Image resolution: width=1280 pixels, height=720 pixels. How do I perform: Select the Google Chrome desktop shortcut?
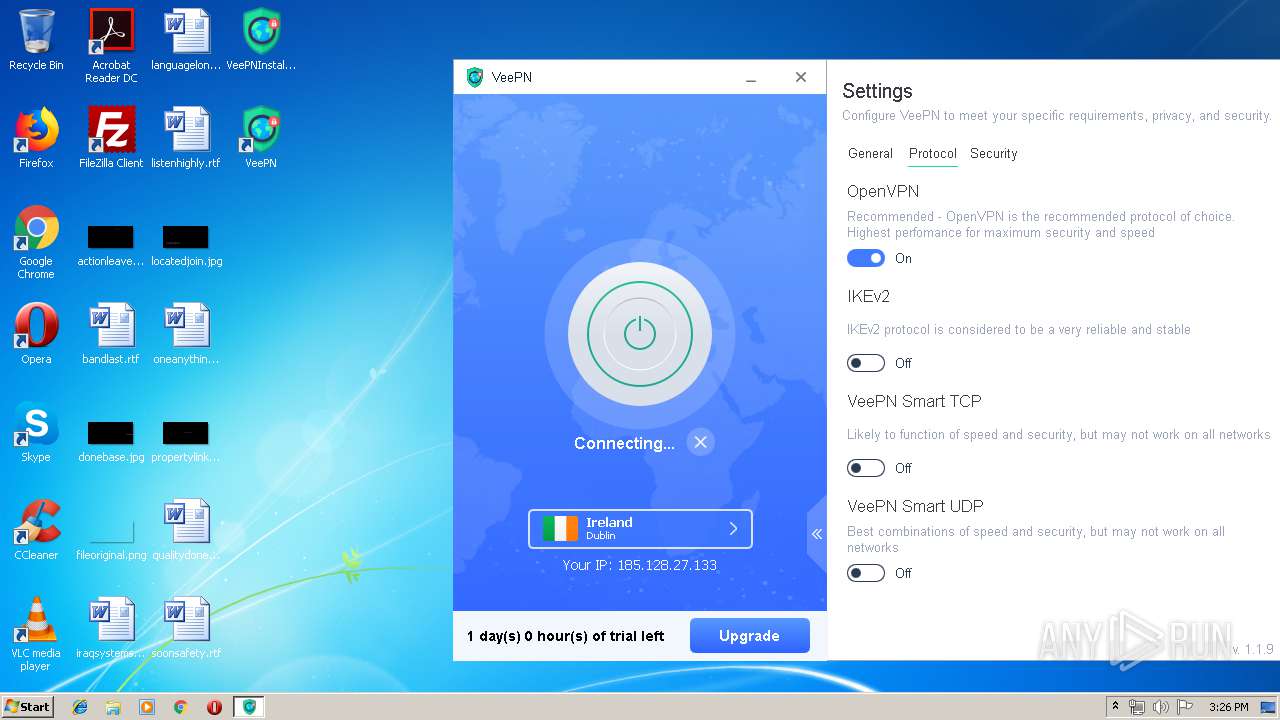coord(36,242)
